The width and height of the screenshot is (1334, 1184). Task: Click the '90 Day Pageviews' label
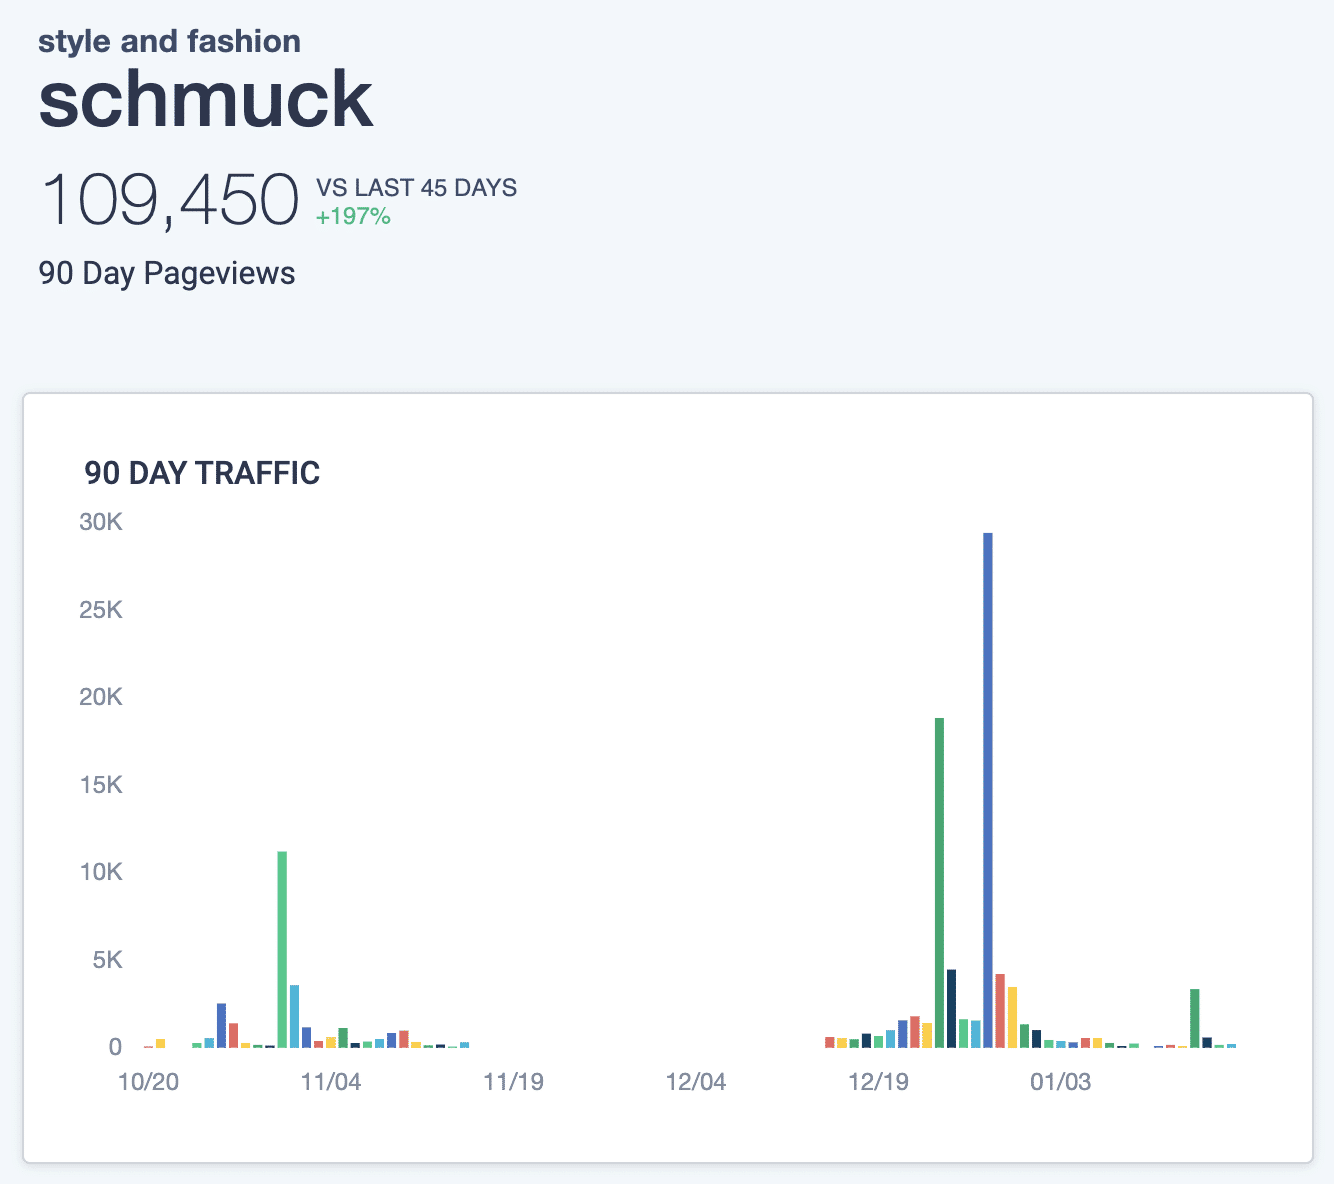[x=167, y=274]
